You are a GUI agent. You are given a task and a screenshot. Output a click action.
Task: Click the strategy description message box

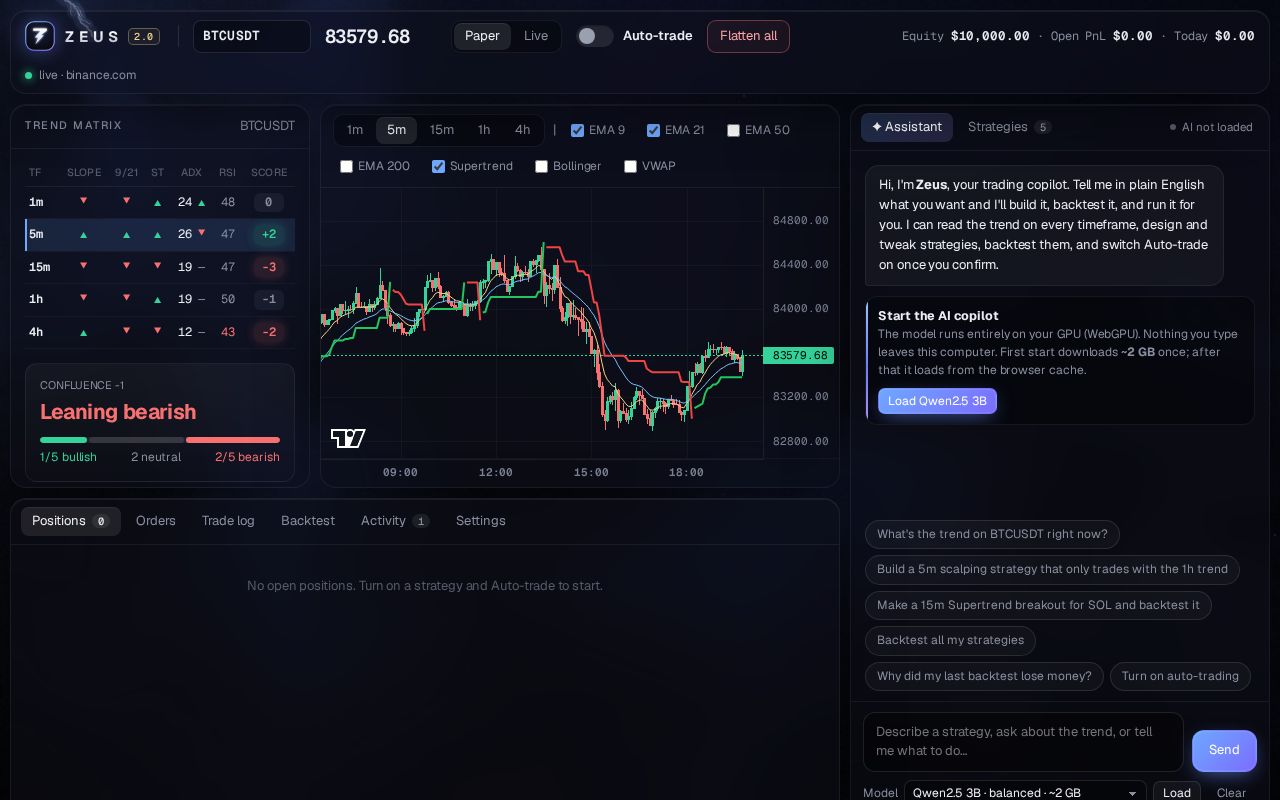1023,741
